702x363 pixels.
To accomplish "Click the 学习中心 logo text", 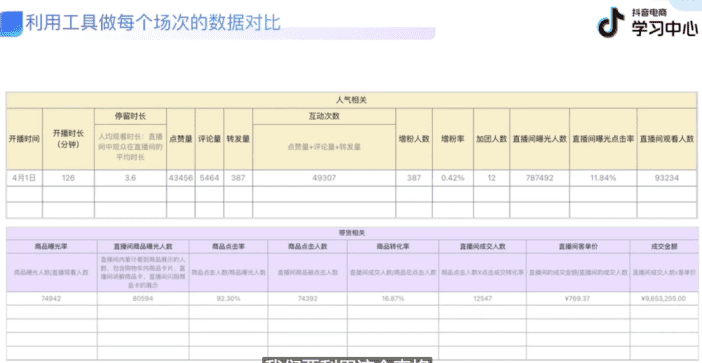I will point(664,28).
